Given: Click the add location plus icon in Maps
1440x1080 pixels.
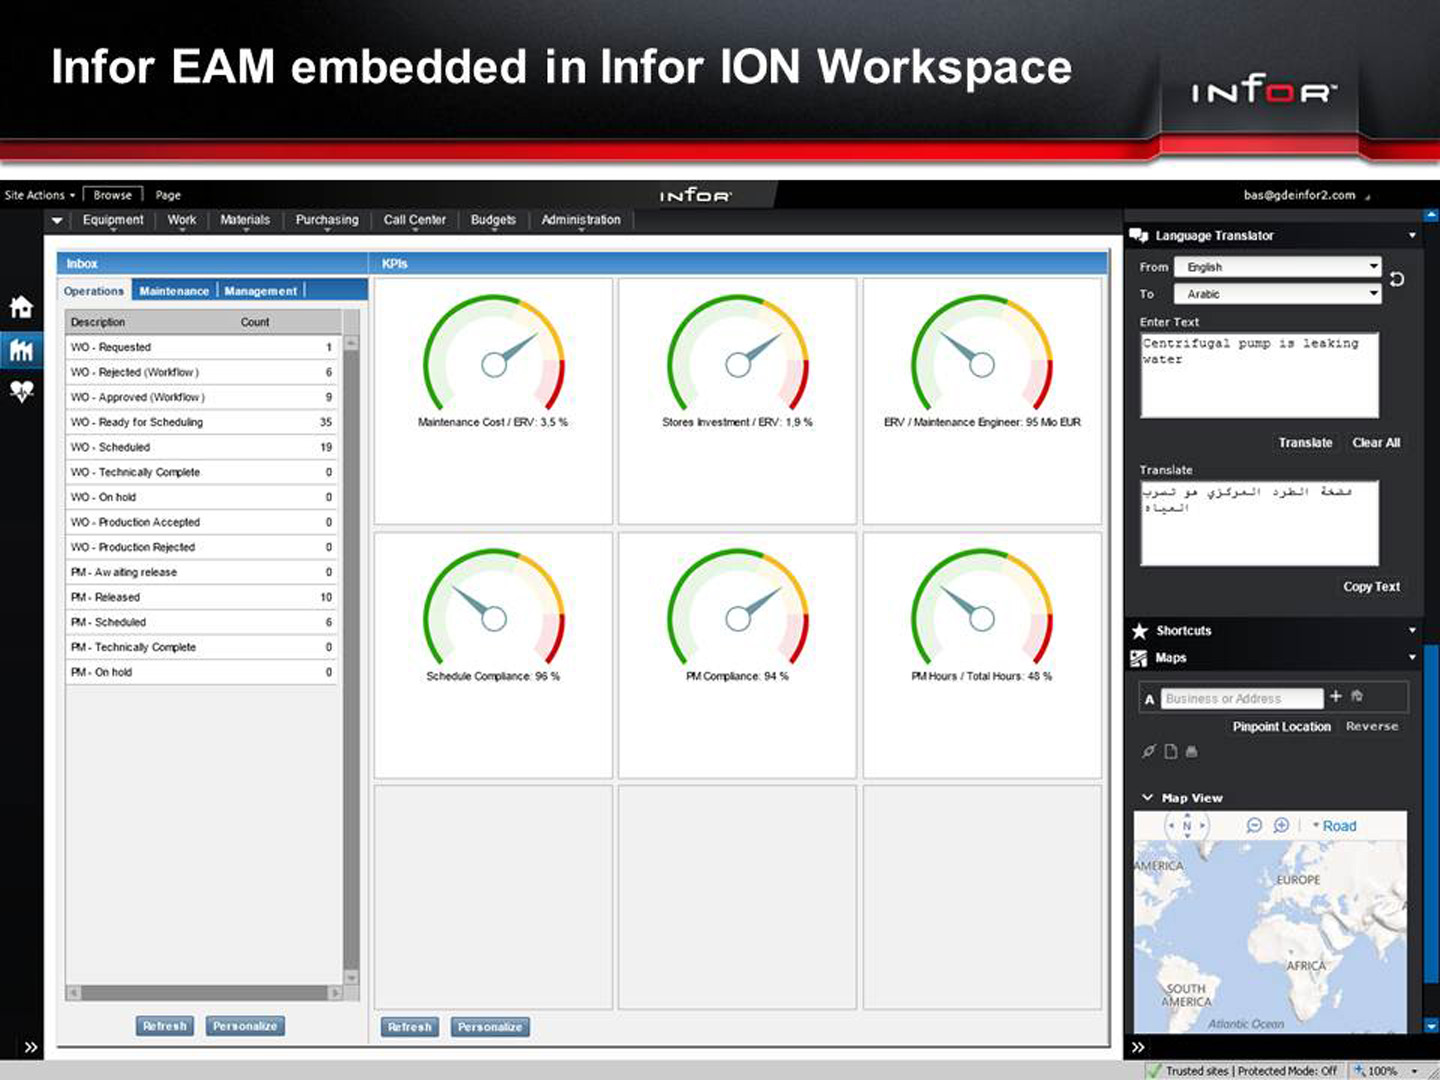Looking at the screenshot, I should 1336,696.
